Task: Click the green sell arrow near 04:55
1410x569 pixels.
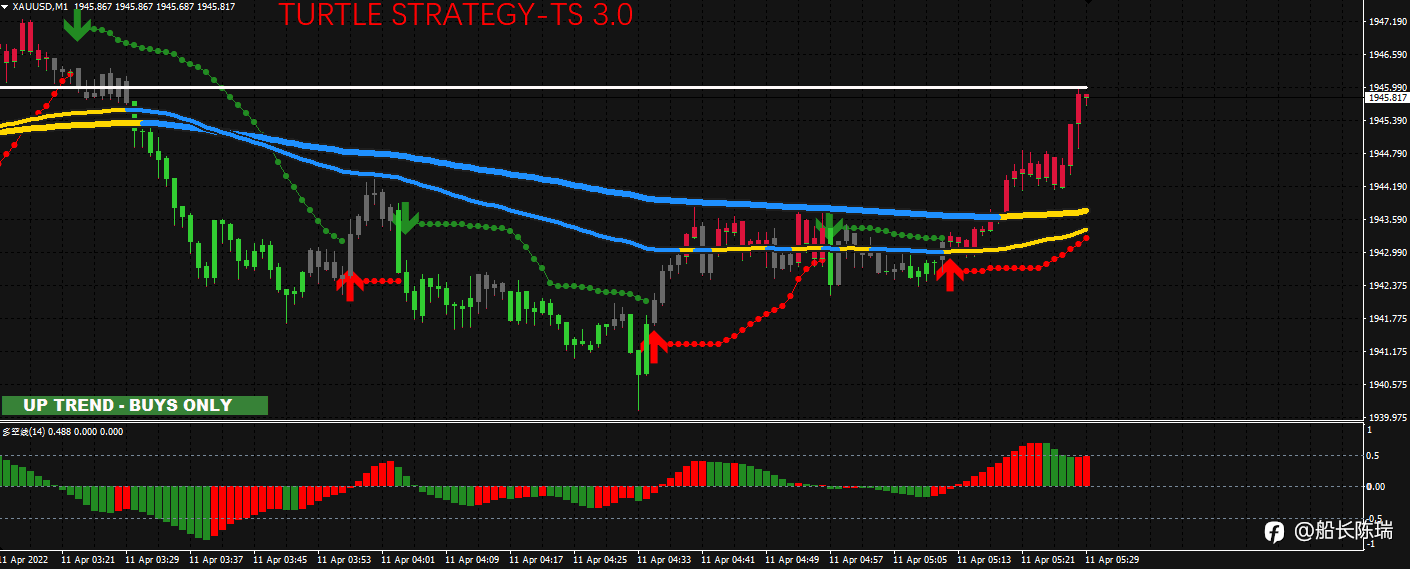Action: [829, 229]
